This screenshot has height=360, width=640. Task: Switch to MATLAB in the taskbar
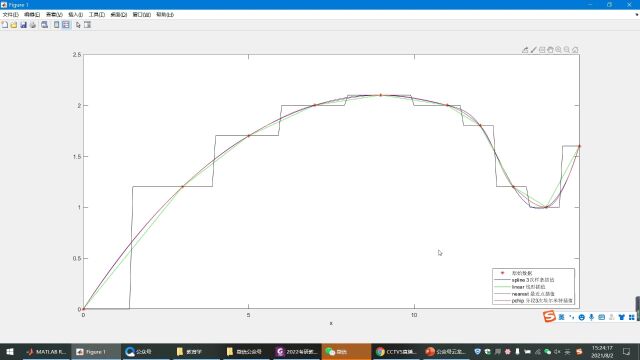point(46,351)
